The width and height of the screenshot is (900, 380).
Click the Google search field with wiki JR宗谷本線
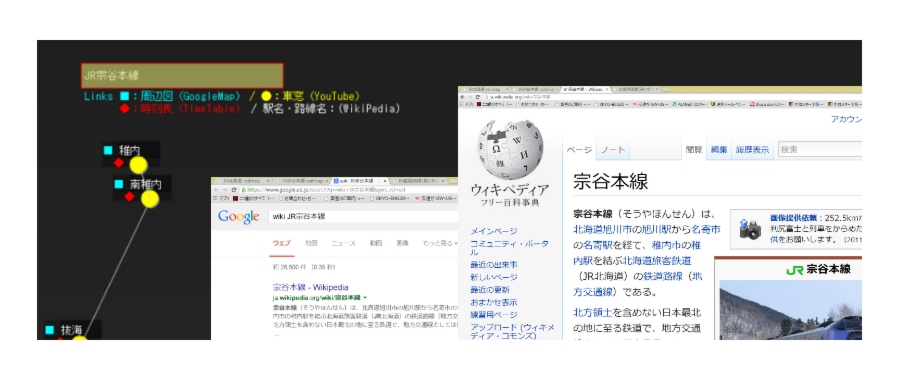coord(364,217)
